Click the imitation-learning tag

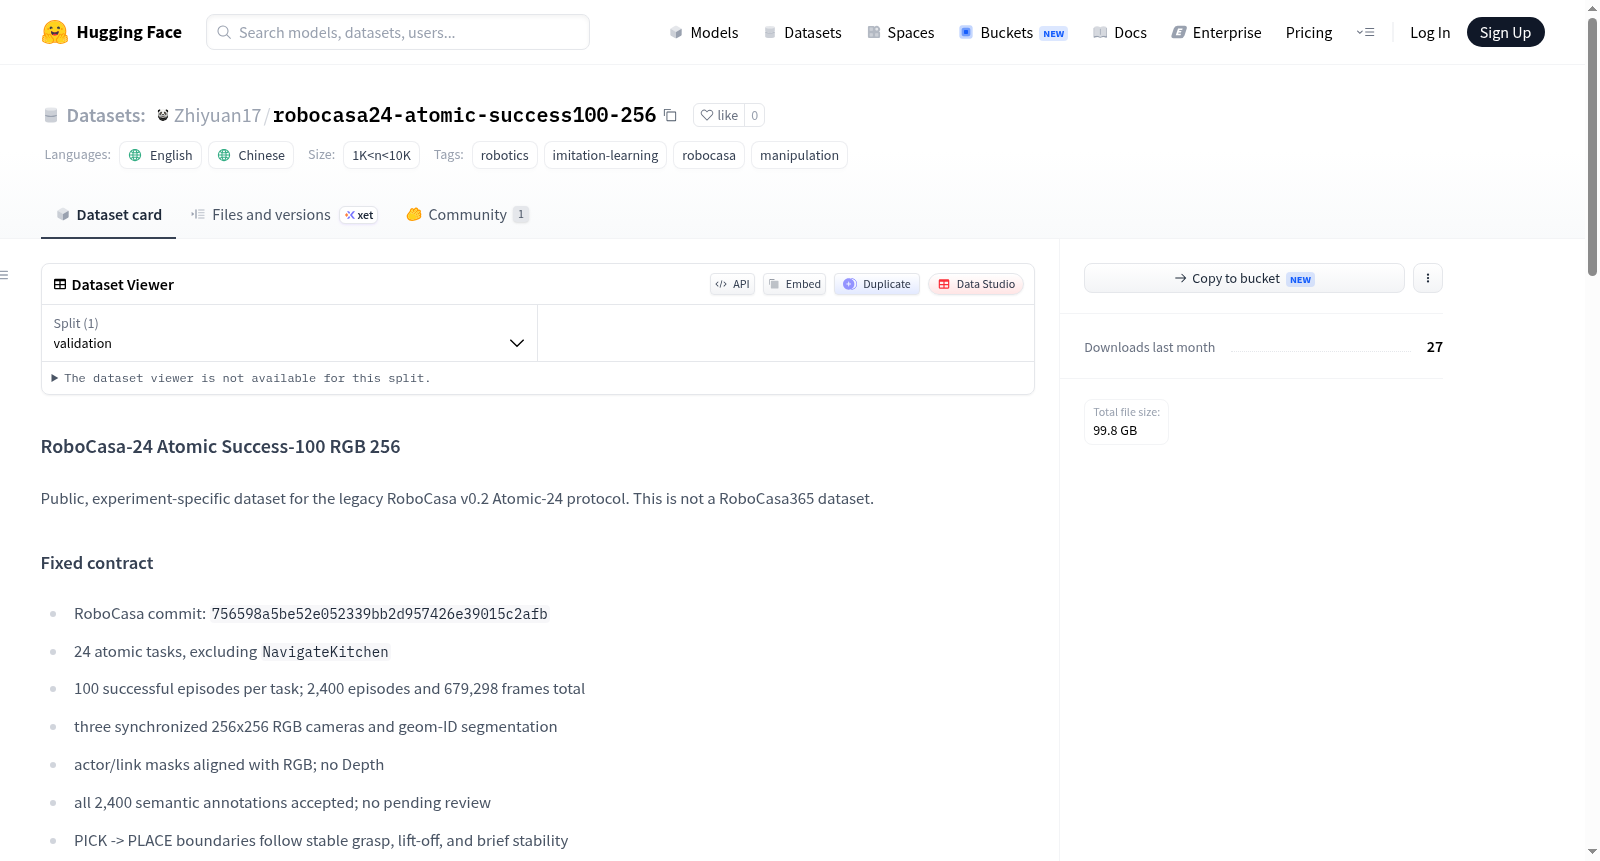[x=605, y=155]
